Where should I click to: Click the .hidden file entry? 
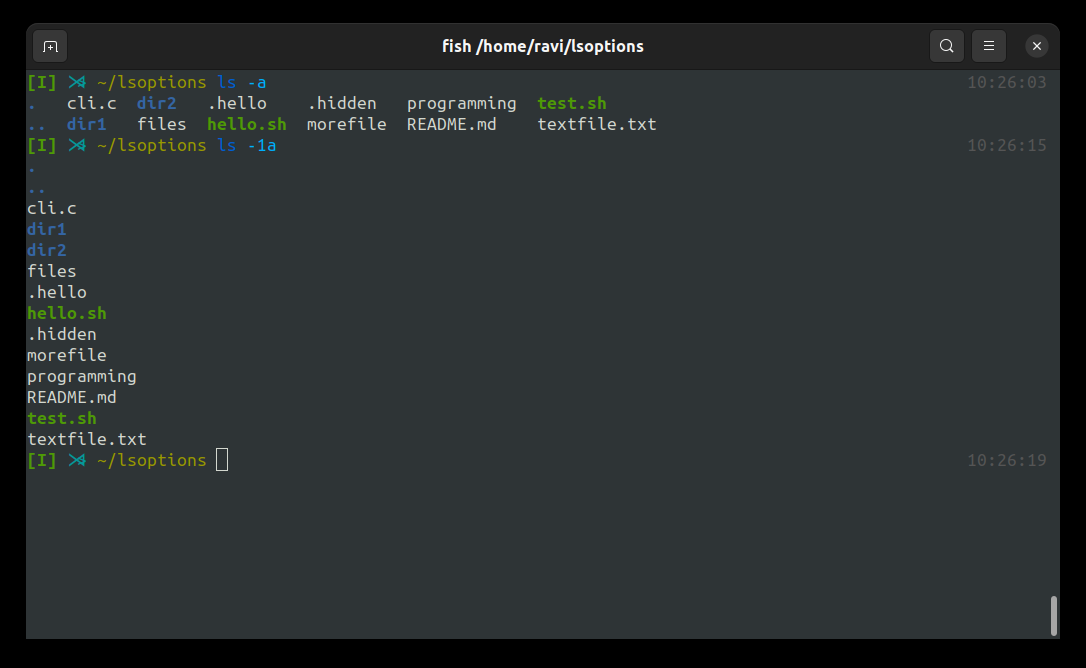(62, 334)
